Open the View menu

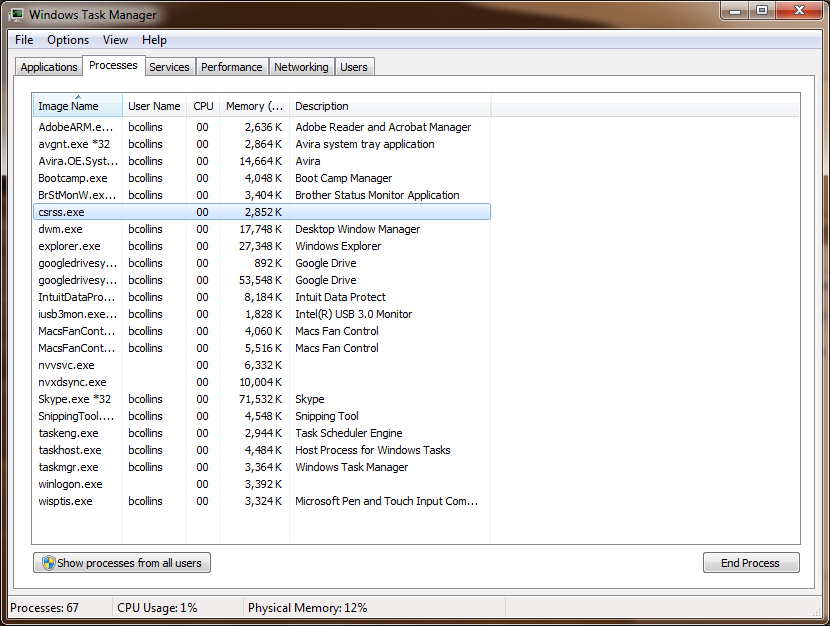click(115, 40)
